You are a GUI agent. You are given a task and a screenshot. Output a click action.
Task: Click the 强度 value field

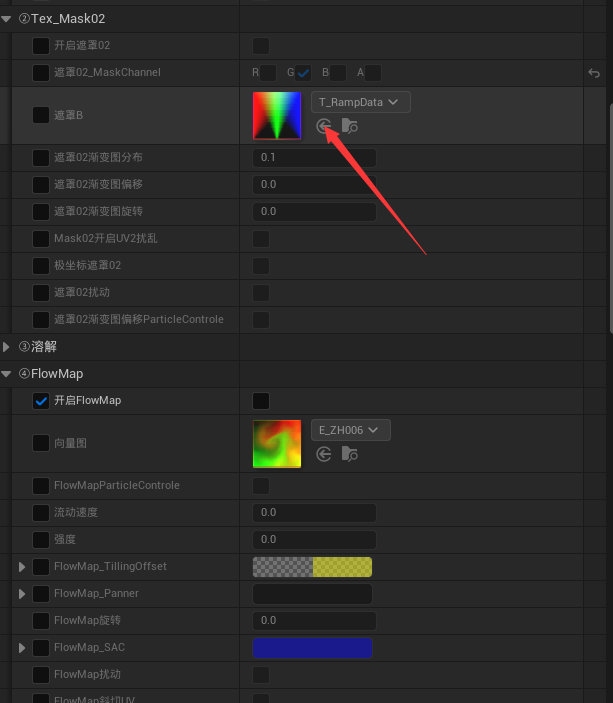pyautogui.click(x=314, y=540)
